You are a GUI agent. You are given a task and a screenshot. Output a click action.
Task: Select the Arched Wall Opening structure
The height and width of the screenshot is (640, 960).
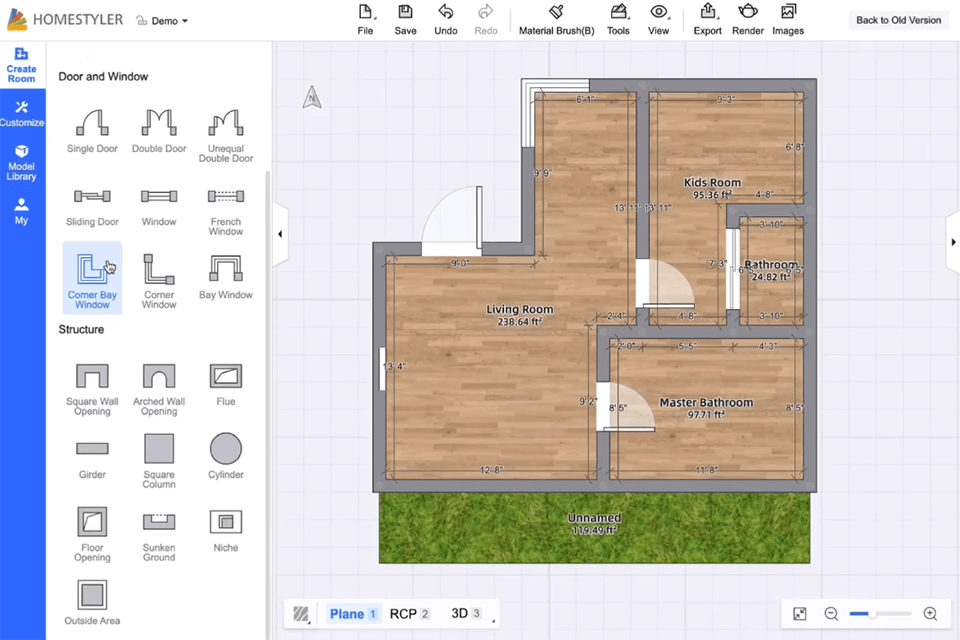[x=159, y=389]
